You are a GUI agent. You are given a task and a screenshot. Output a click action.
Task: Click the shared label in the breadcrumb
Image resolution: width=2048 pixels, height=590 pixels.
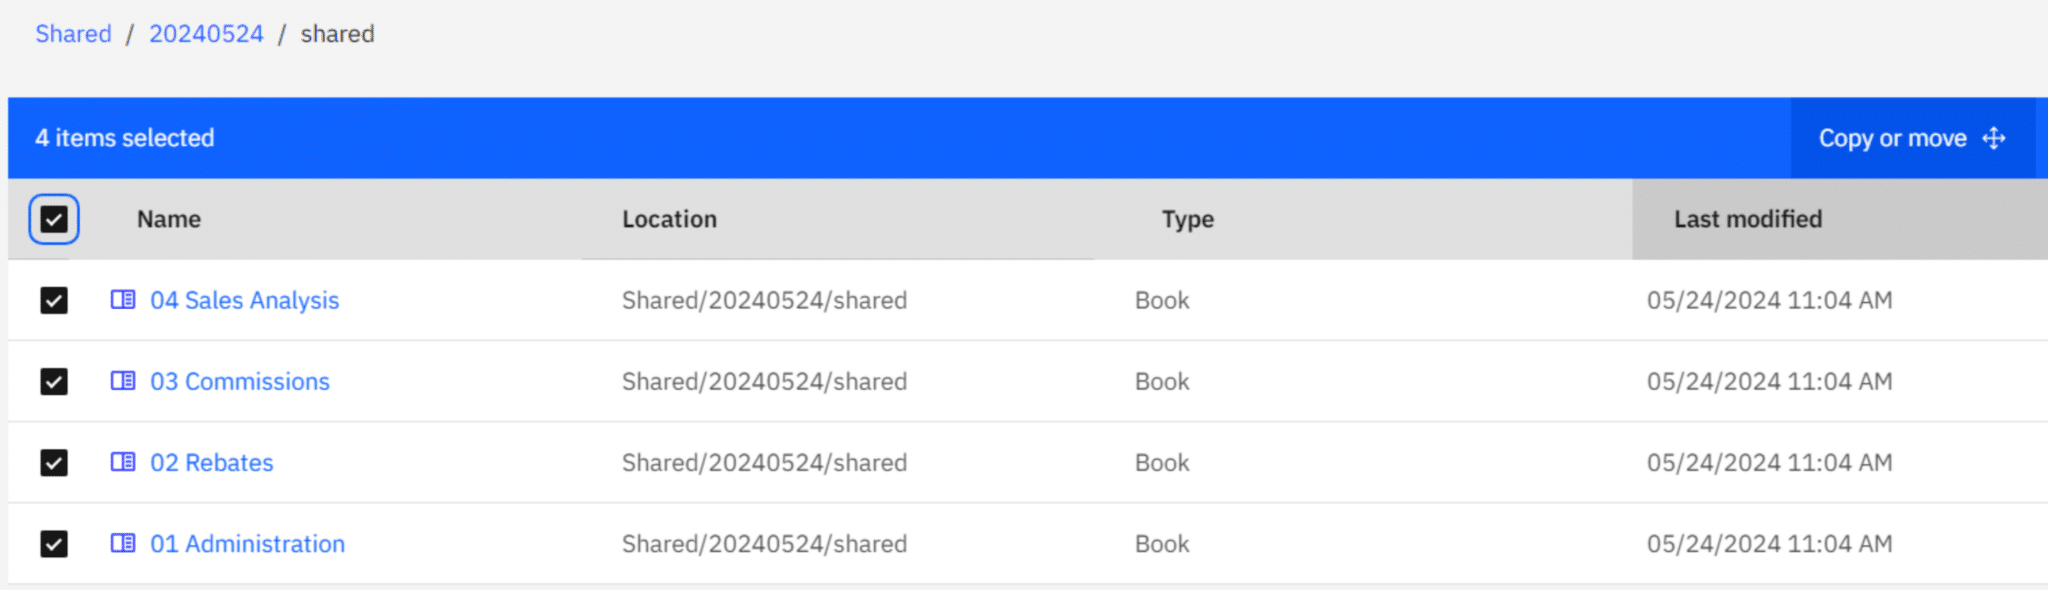coord(338,33)
